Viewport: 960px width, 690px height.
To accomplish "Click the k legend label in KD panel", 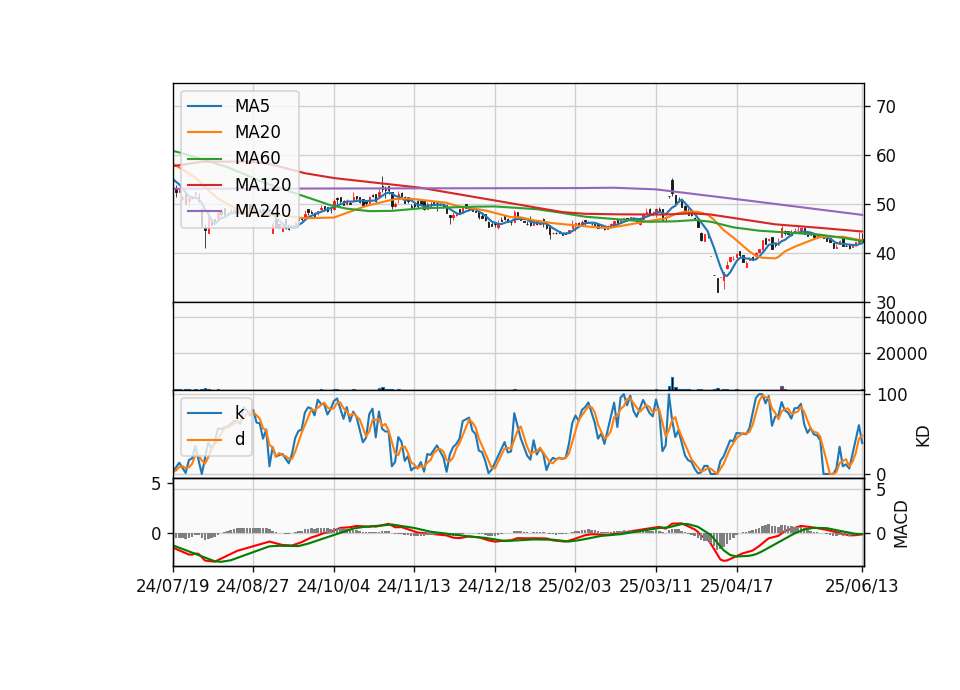I will point(239,413).
